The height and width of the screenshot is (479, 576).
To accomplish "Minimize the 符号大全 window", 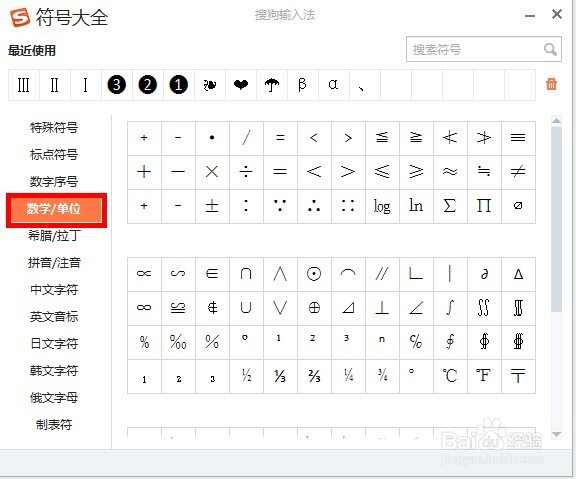I will pyautogui.click(x=530, y=15).
